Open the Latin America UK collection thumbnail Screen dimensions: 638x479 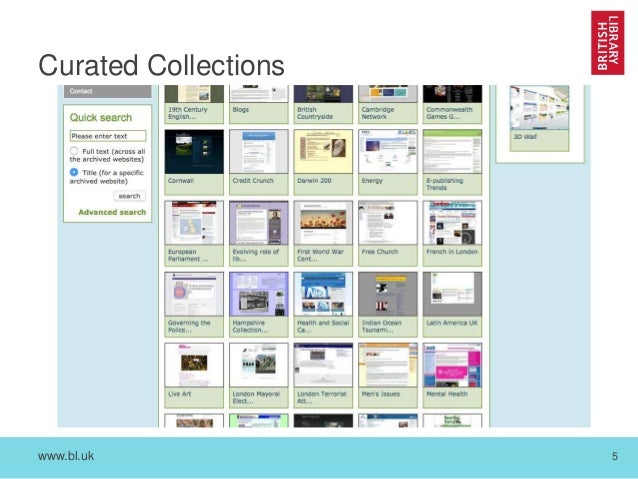(452, 294)
